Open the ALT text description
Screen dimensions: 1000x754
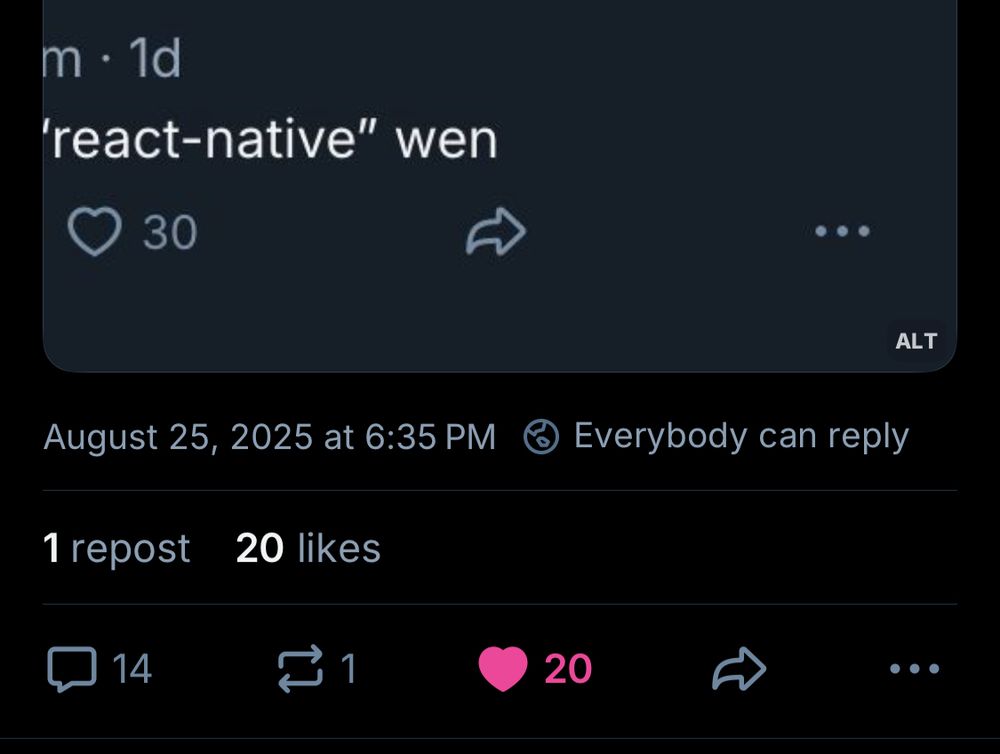(x=916, y=341)
